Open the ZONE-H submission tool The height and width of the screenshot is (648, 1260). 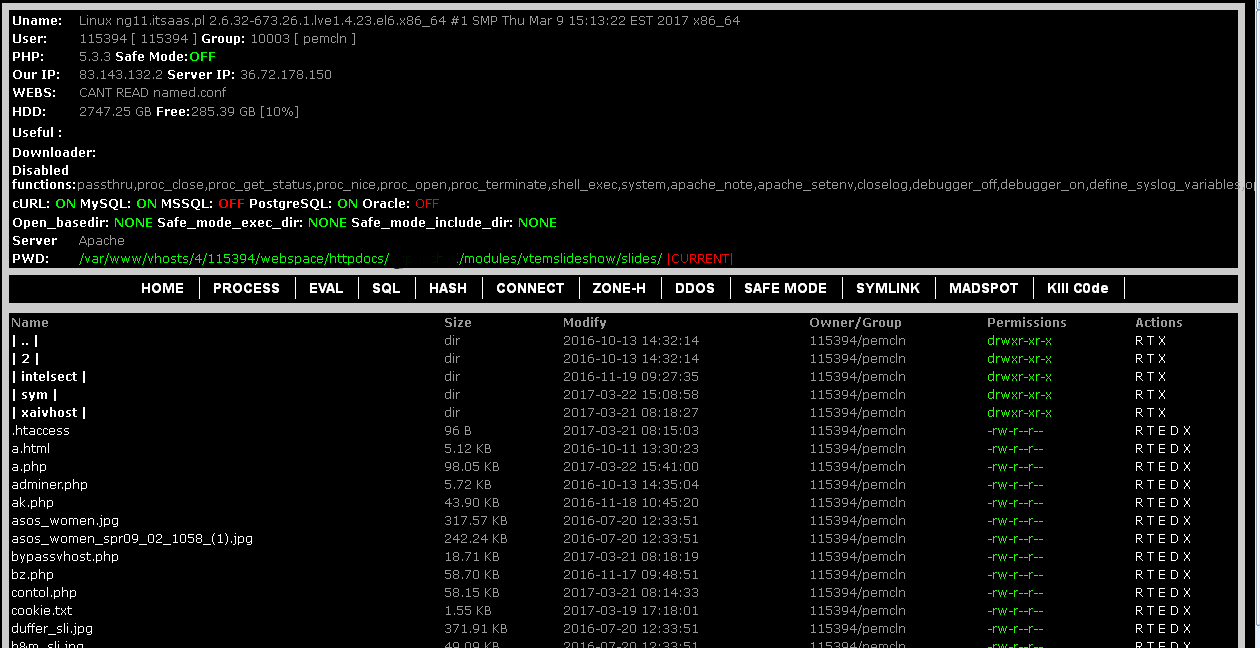620,288
